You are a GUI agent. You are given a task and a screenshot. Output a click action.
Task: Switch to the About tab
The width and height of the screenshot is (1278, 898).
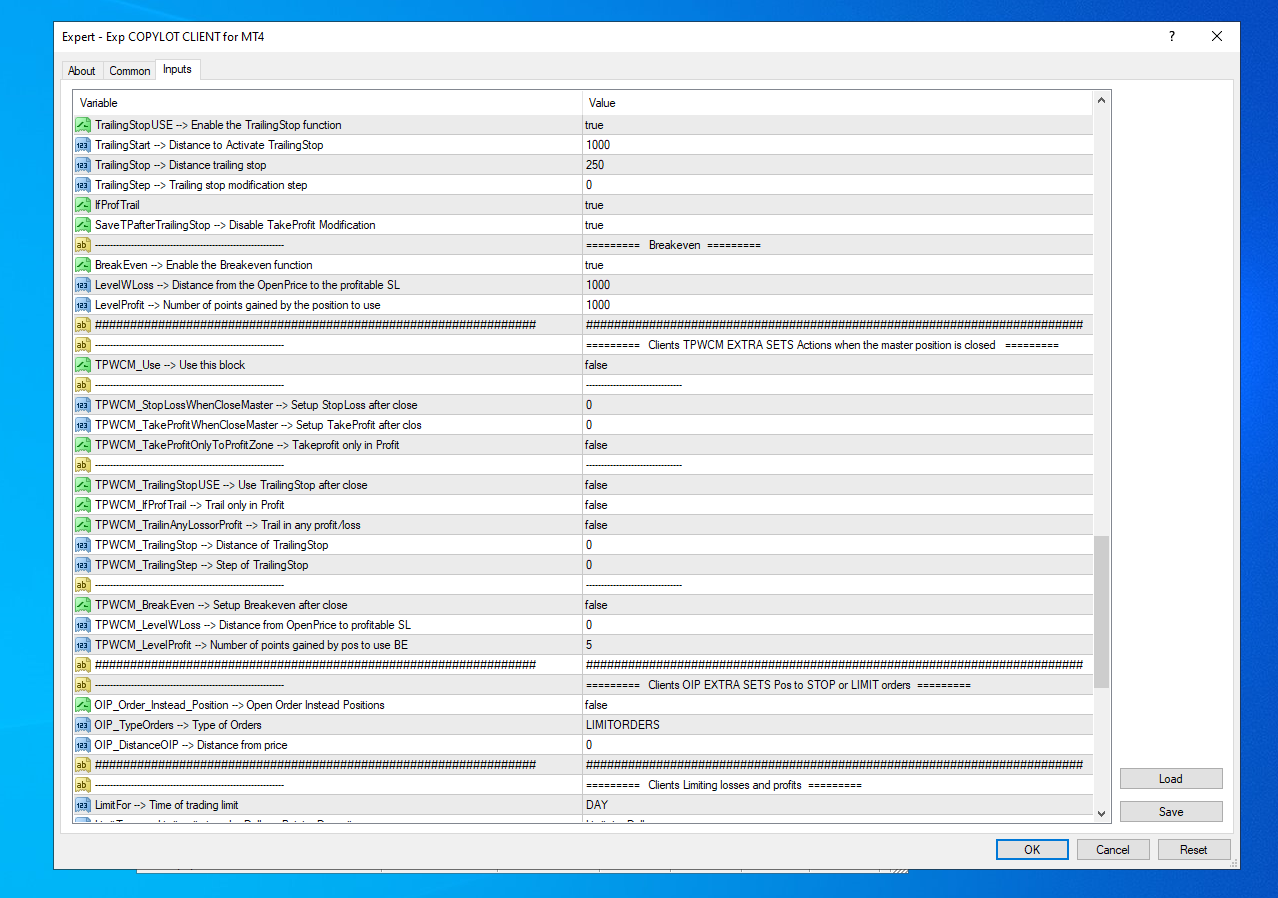tap(82, 71)
